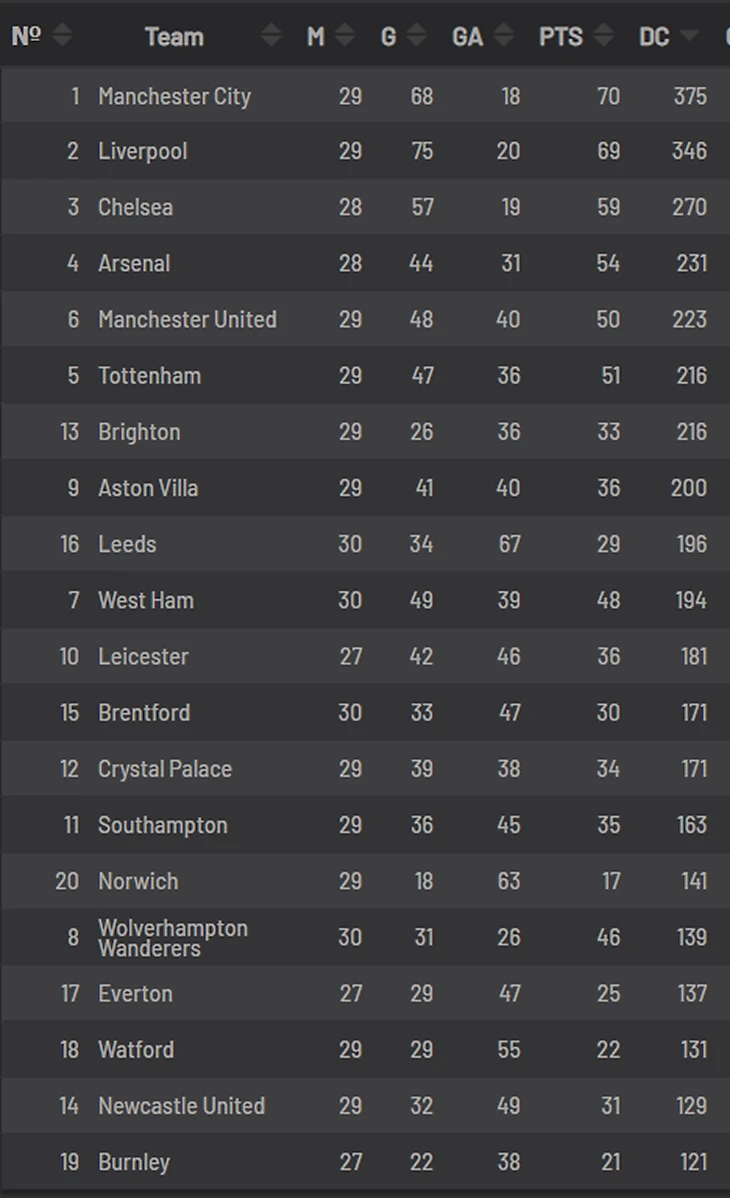Click the DC column header label
The width and height of the screenshot is (730, 1198).
click(x=654, y=37)
